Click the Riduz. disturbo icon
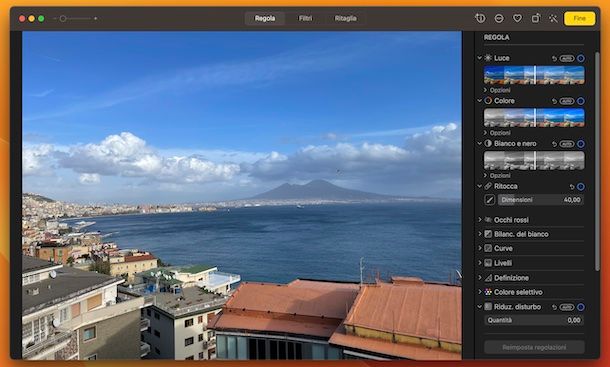610x367 pixels. pyautogui.click(x=488, y=307)
